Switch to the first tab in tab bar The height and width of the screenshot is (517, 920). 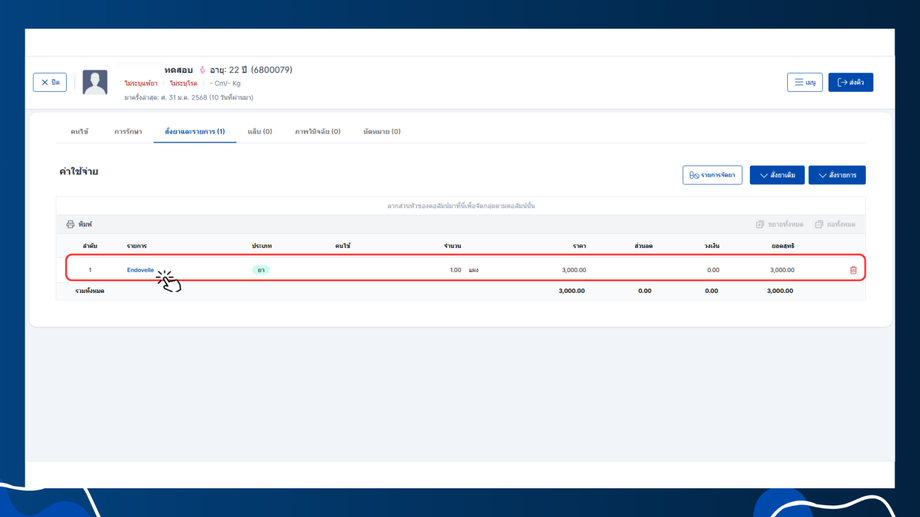pos(79,131)
